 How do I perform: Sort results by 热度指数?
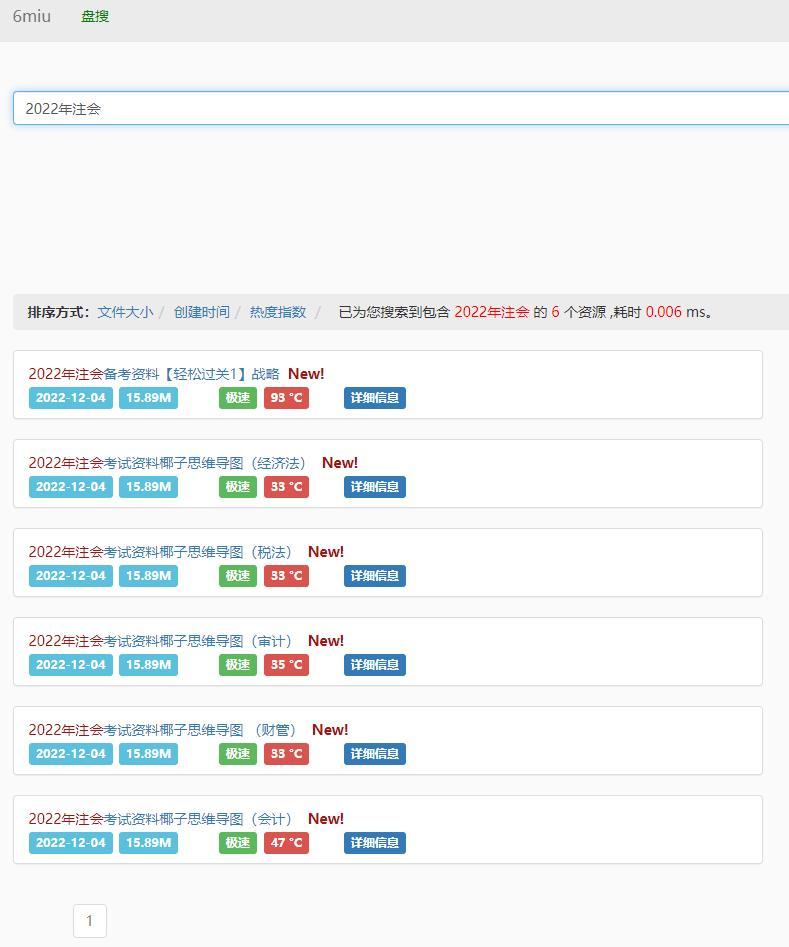[x=278, y=312]
